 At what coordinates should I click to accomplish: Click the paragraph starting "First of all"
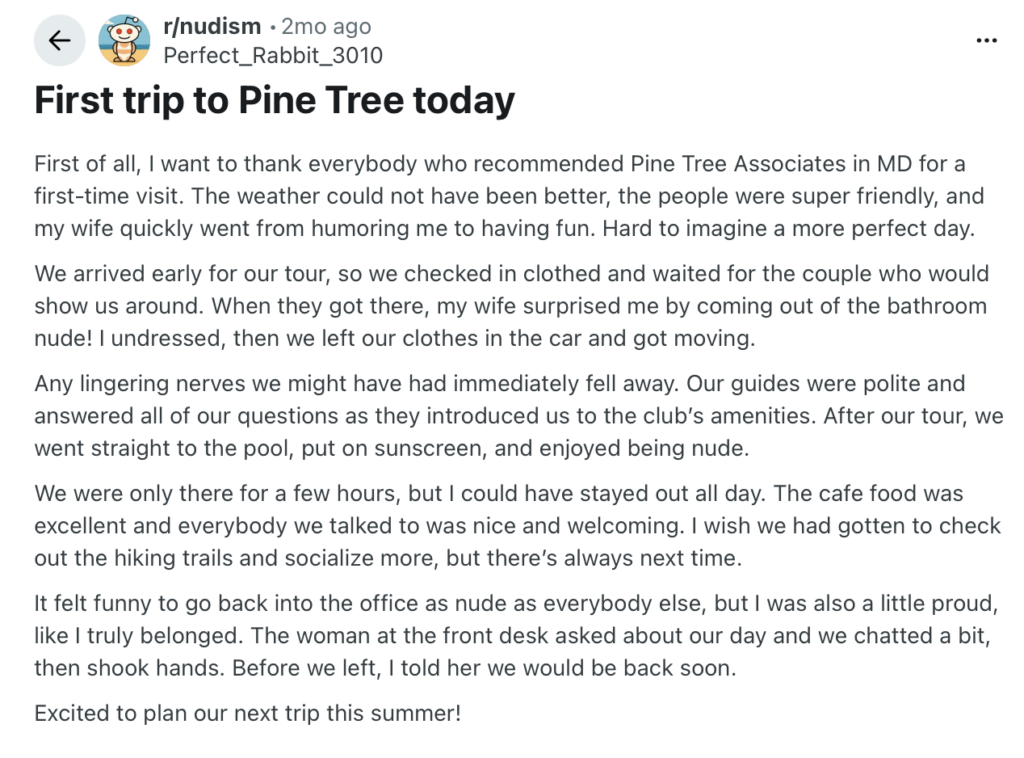click(509, 196)
